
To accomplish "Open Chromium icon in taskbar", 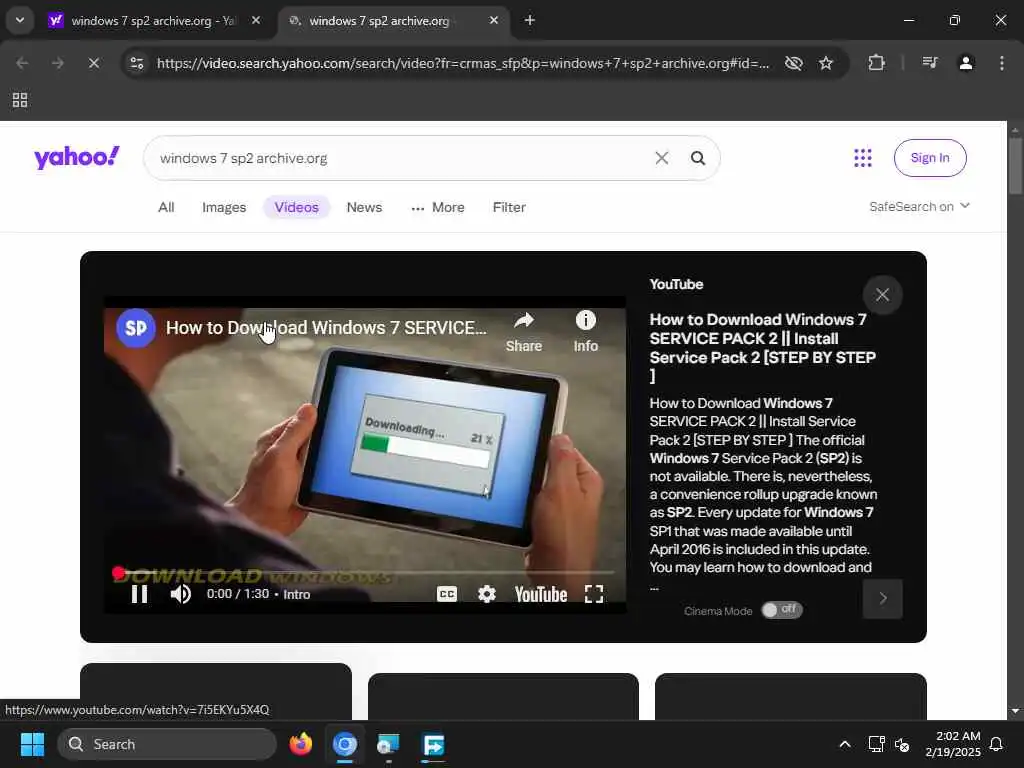I will point(345,744).
